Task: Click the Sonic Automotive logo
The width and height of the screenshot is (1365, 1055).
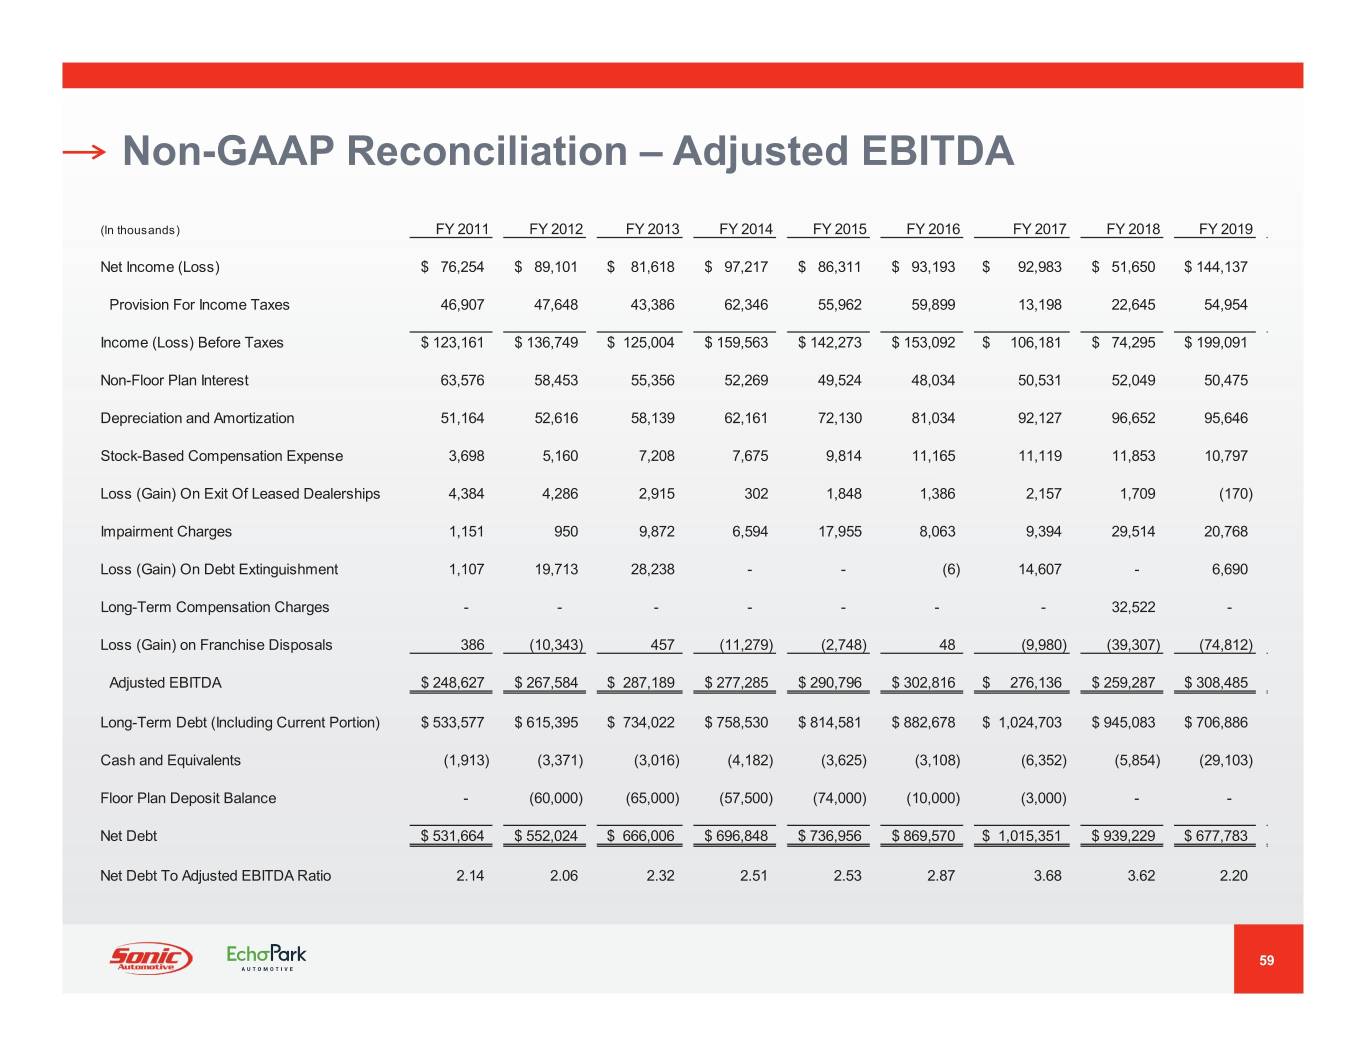Action: coord(150,958)
